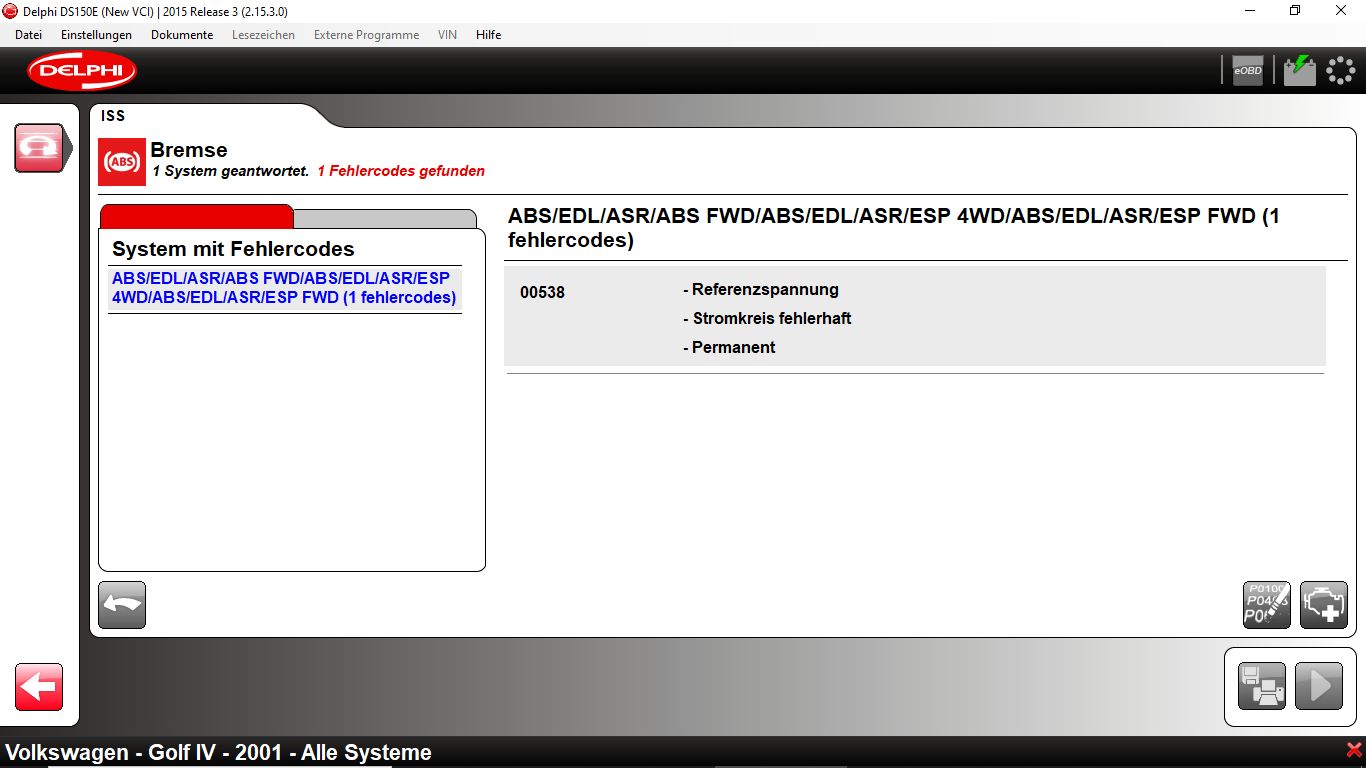Screen dimensions: 1366x768
Task: Click the VIN menu item
Action: (447, 35)
